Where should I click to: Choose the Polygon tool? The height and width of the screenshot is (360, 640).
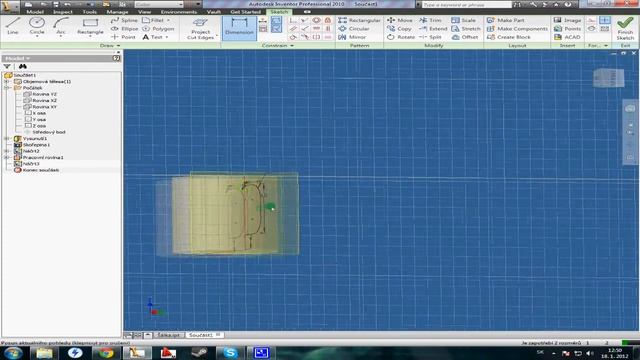pyautogui.click(x=158, y=29)
